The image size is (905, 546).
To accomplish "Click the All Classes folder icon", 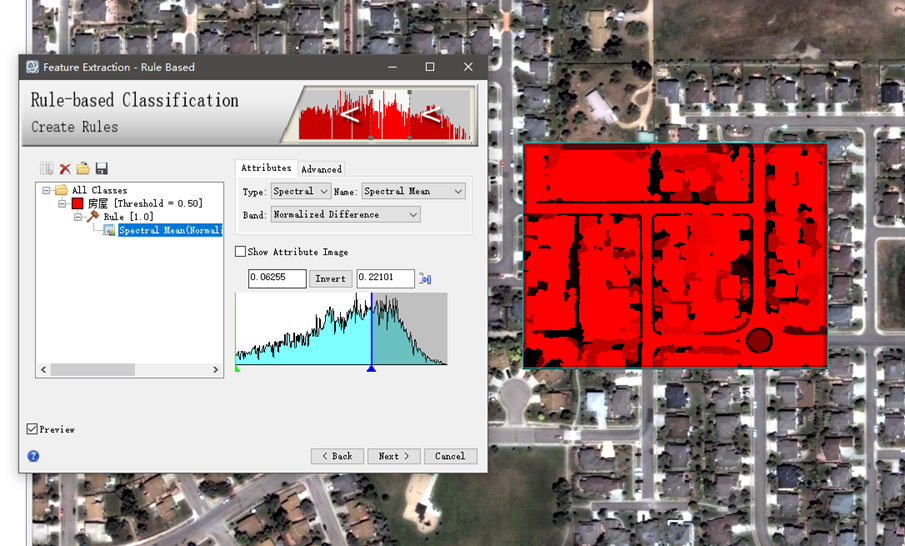I will coord(61,190).
